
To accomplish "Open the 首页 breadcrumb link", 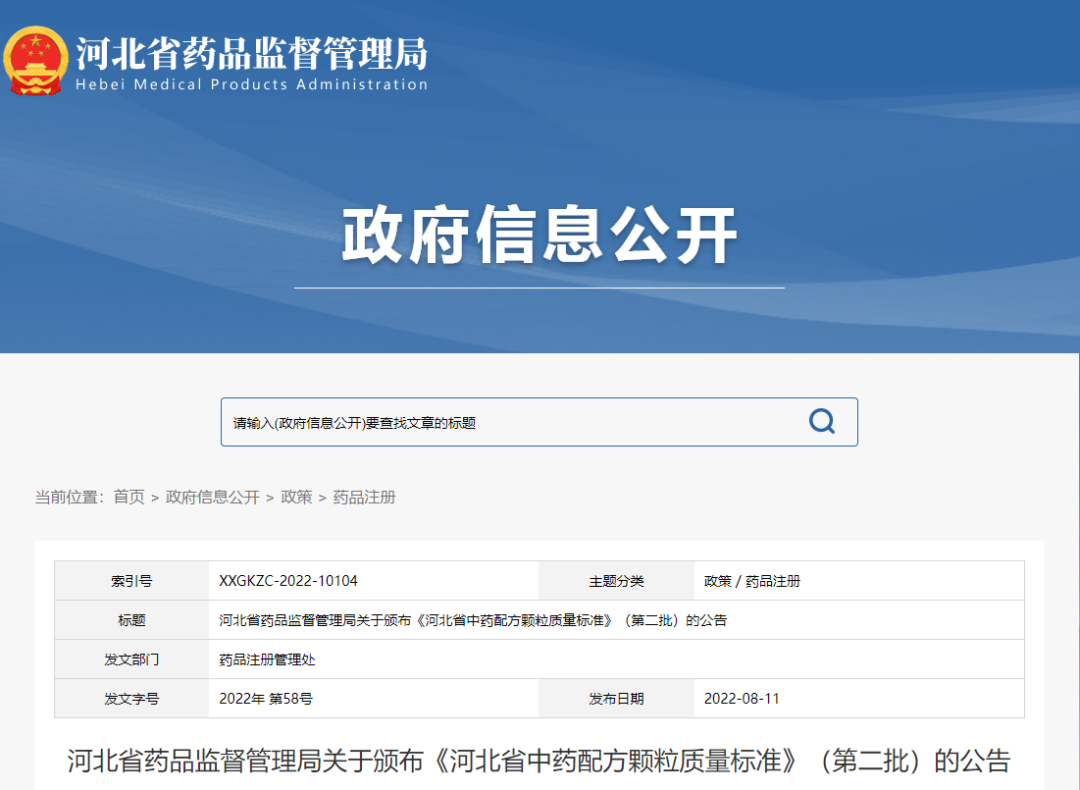I will coord(127,497).
